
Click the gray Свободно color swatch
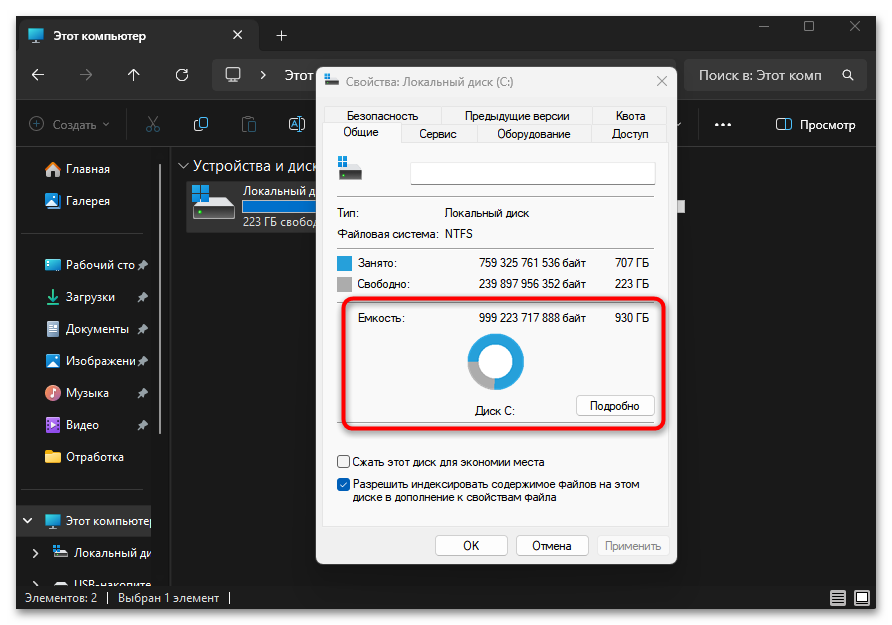pyautogui.click(x=344, y=284)
